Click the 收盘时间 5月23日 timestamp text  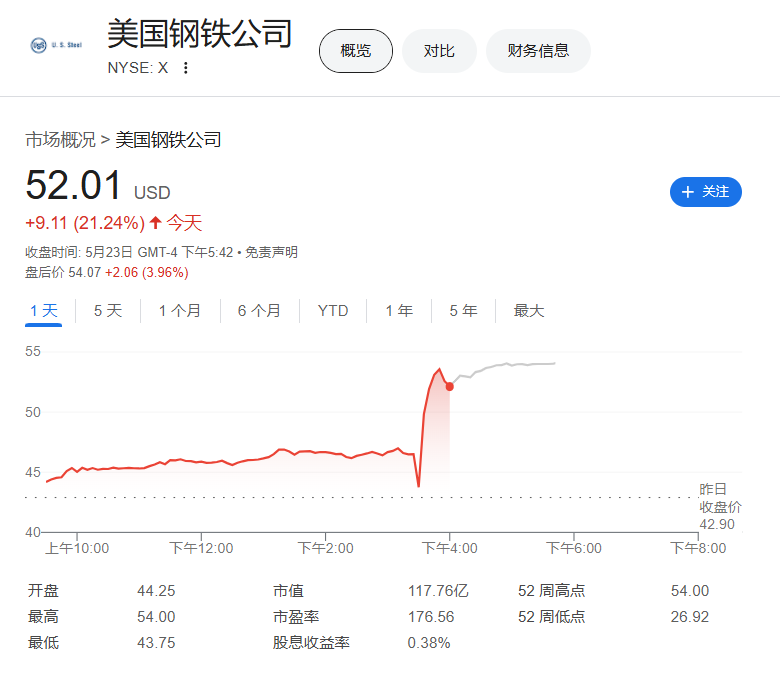[129, 252]
